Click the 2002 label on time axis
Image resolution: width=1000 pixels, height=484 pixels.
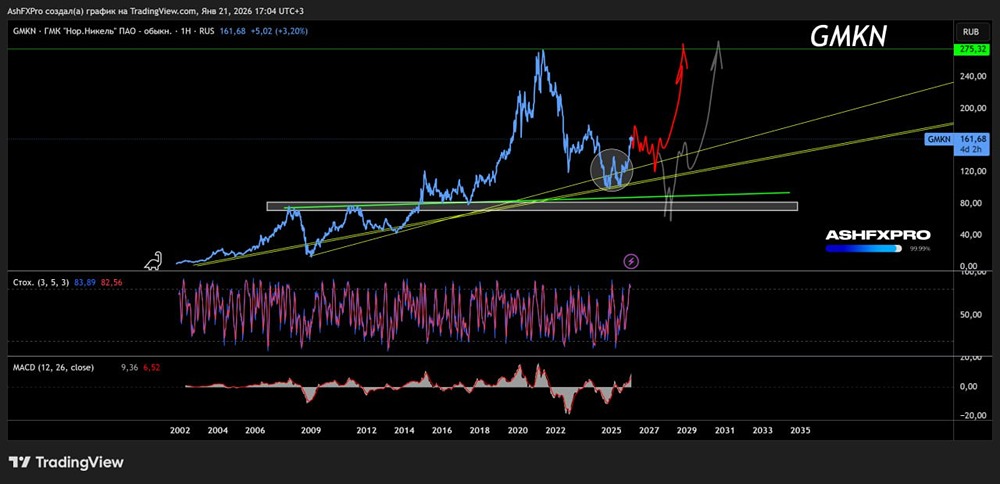tap(180, 430)
